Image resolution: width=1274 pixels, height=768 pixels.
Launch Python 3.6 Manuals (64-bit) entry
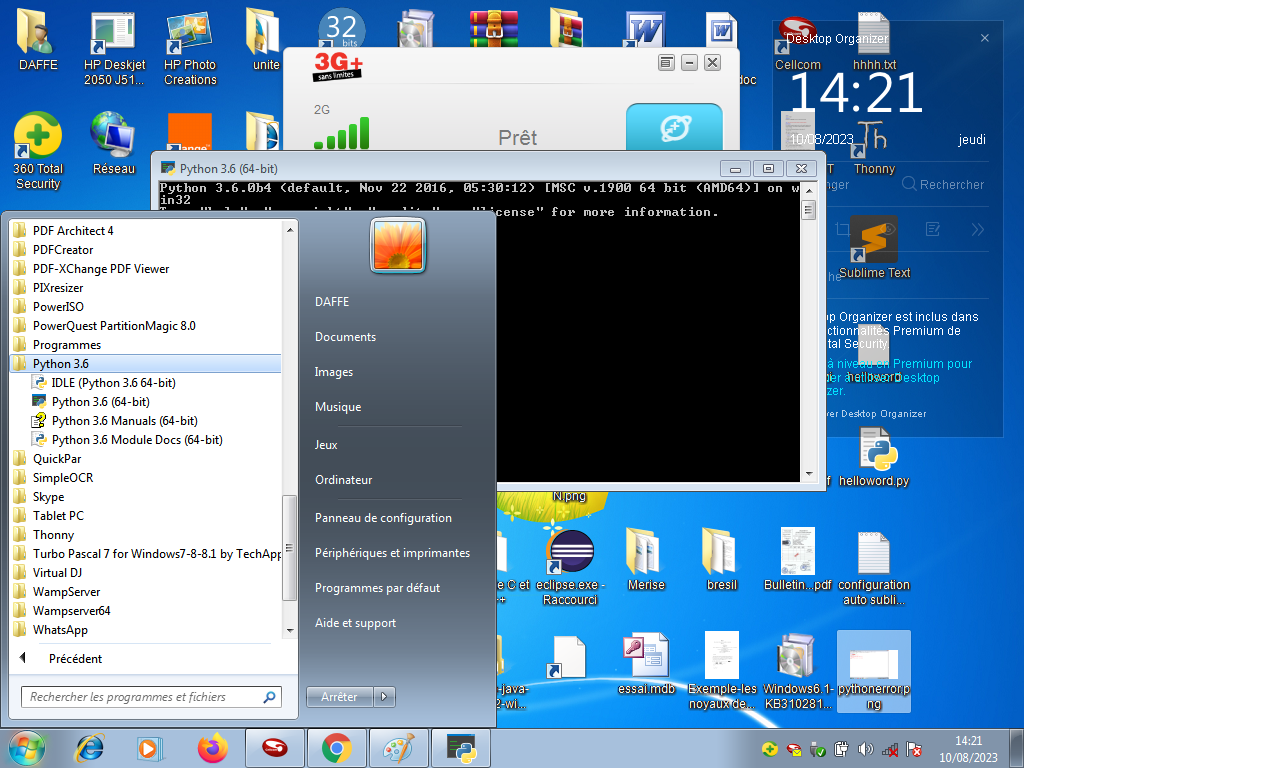coord(124,421)
